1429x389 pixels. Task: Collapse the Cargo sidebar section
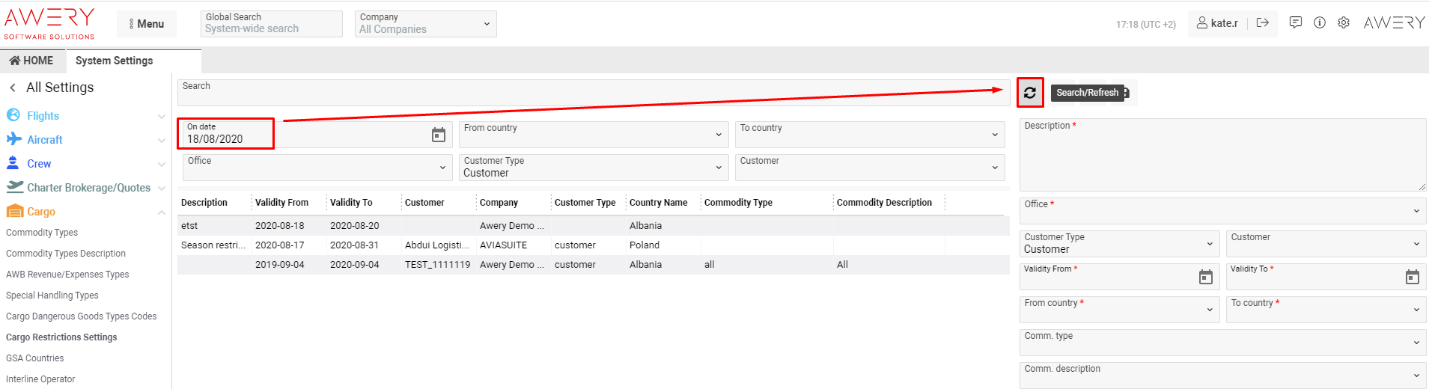click(x=161, y=212)
